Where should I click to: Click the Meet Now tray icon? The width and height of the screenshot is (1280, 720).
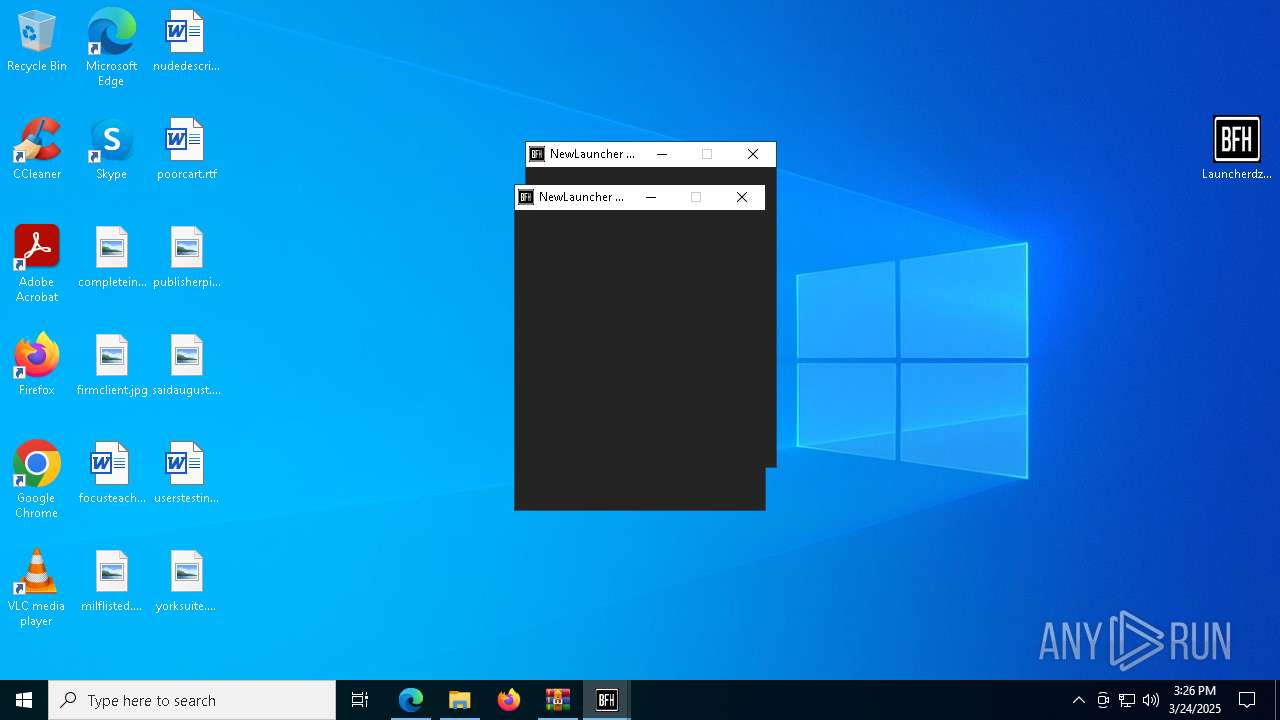tap(1102, 700)
